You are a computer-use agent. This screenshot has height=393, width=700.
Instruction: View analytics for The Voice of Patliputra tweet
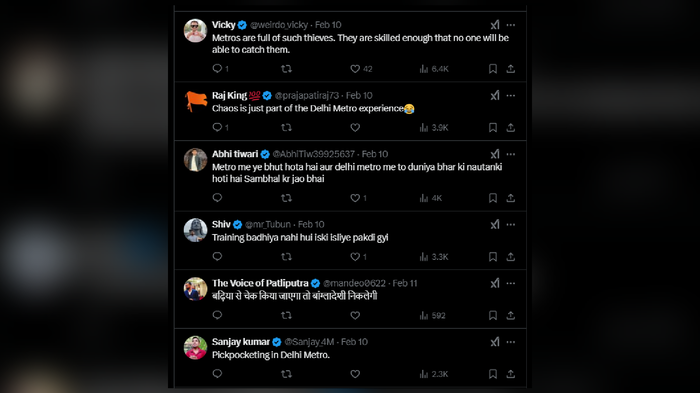point(432,315)
